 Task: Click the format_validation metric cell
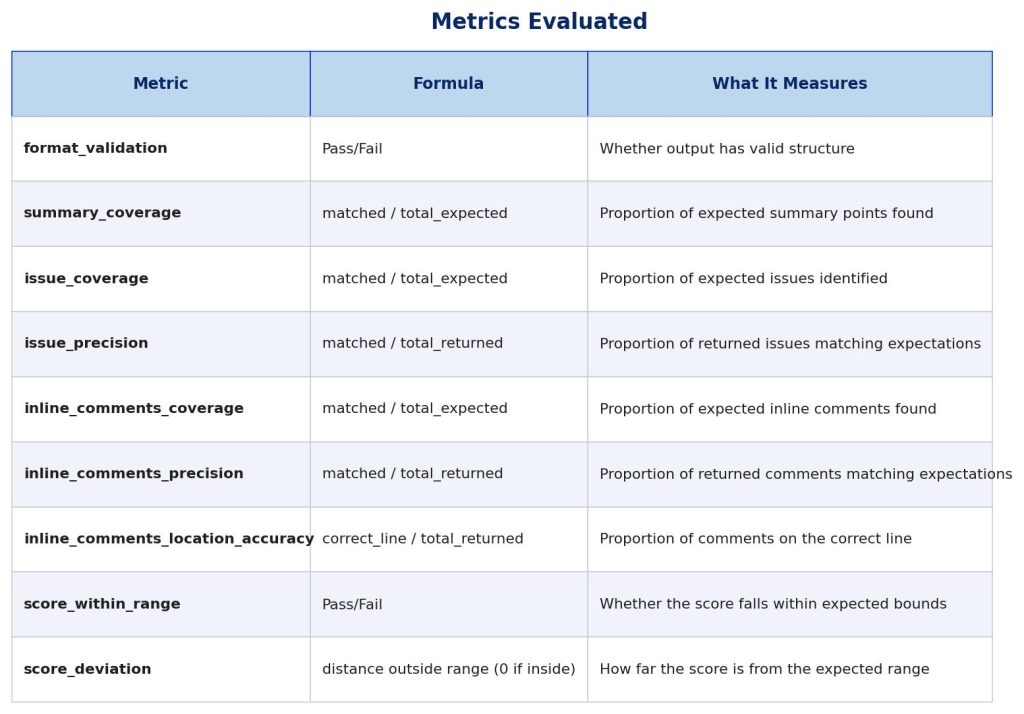coord(96,149)
